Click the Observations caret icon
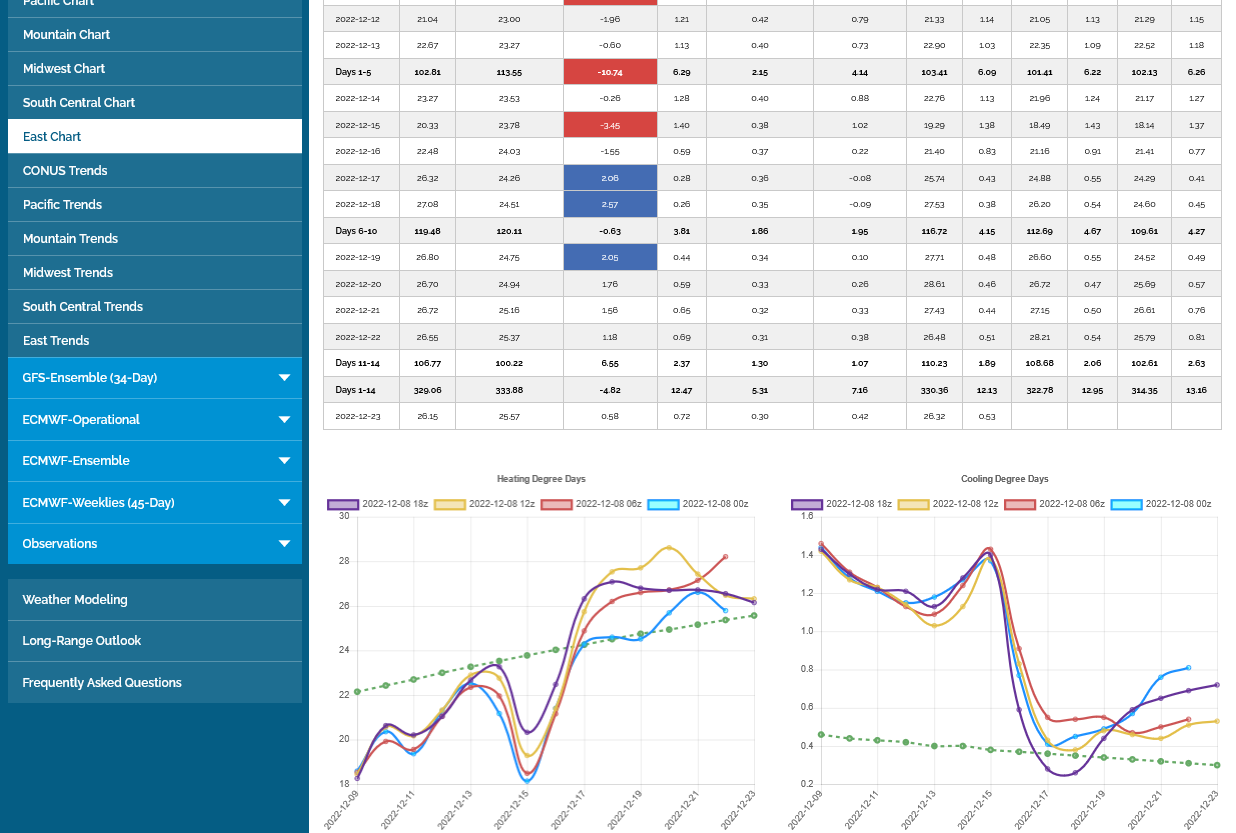 (x=284, y=544)
